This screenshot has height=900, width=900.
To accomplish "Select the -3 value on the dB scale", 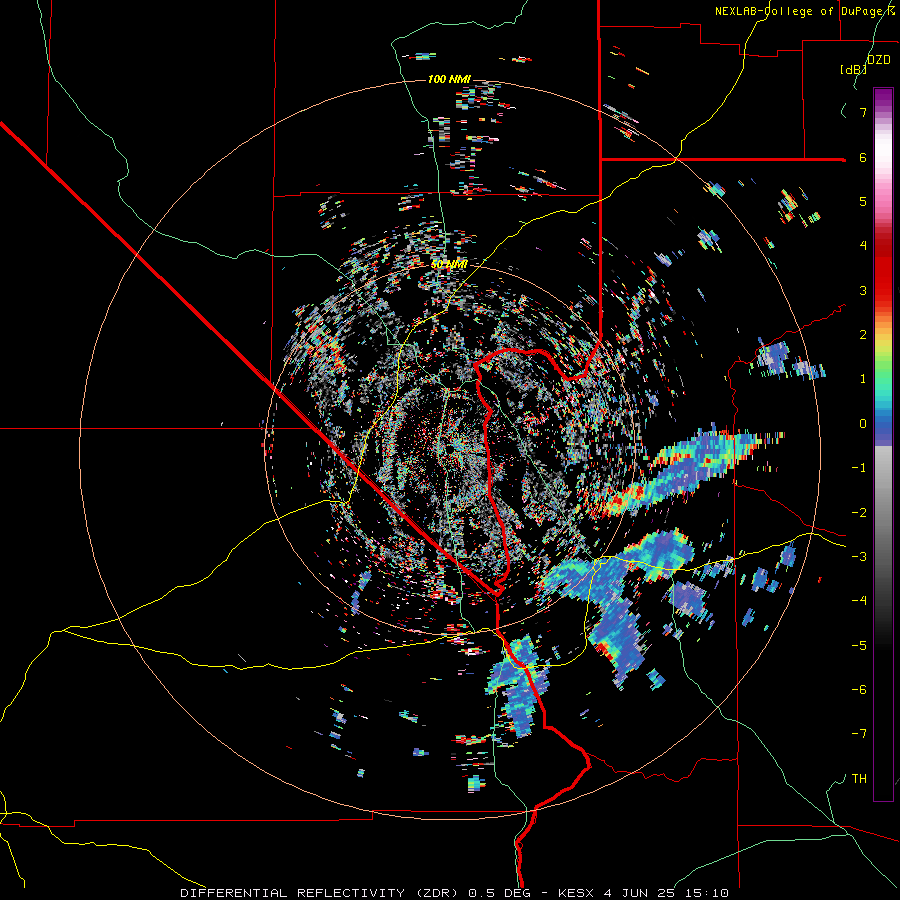I will point(859,557).
